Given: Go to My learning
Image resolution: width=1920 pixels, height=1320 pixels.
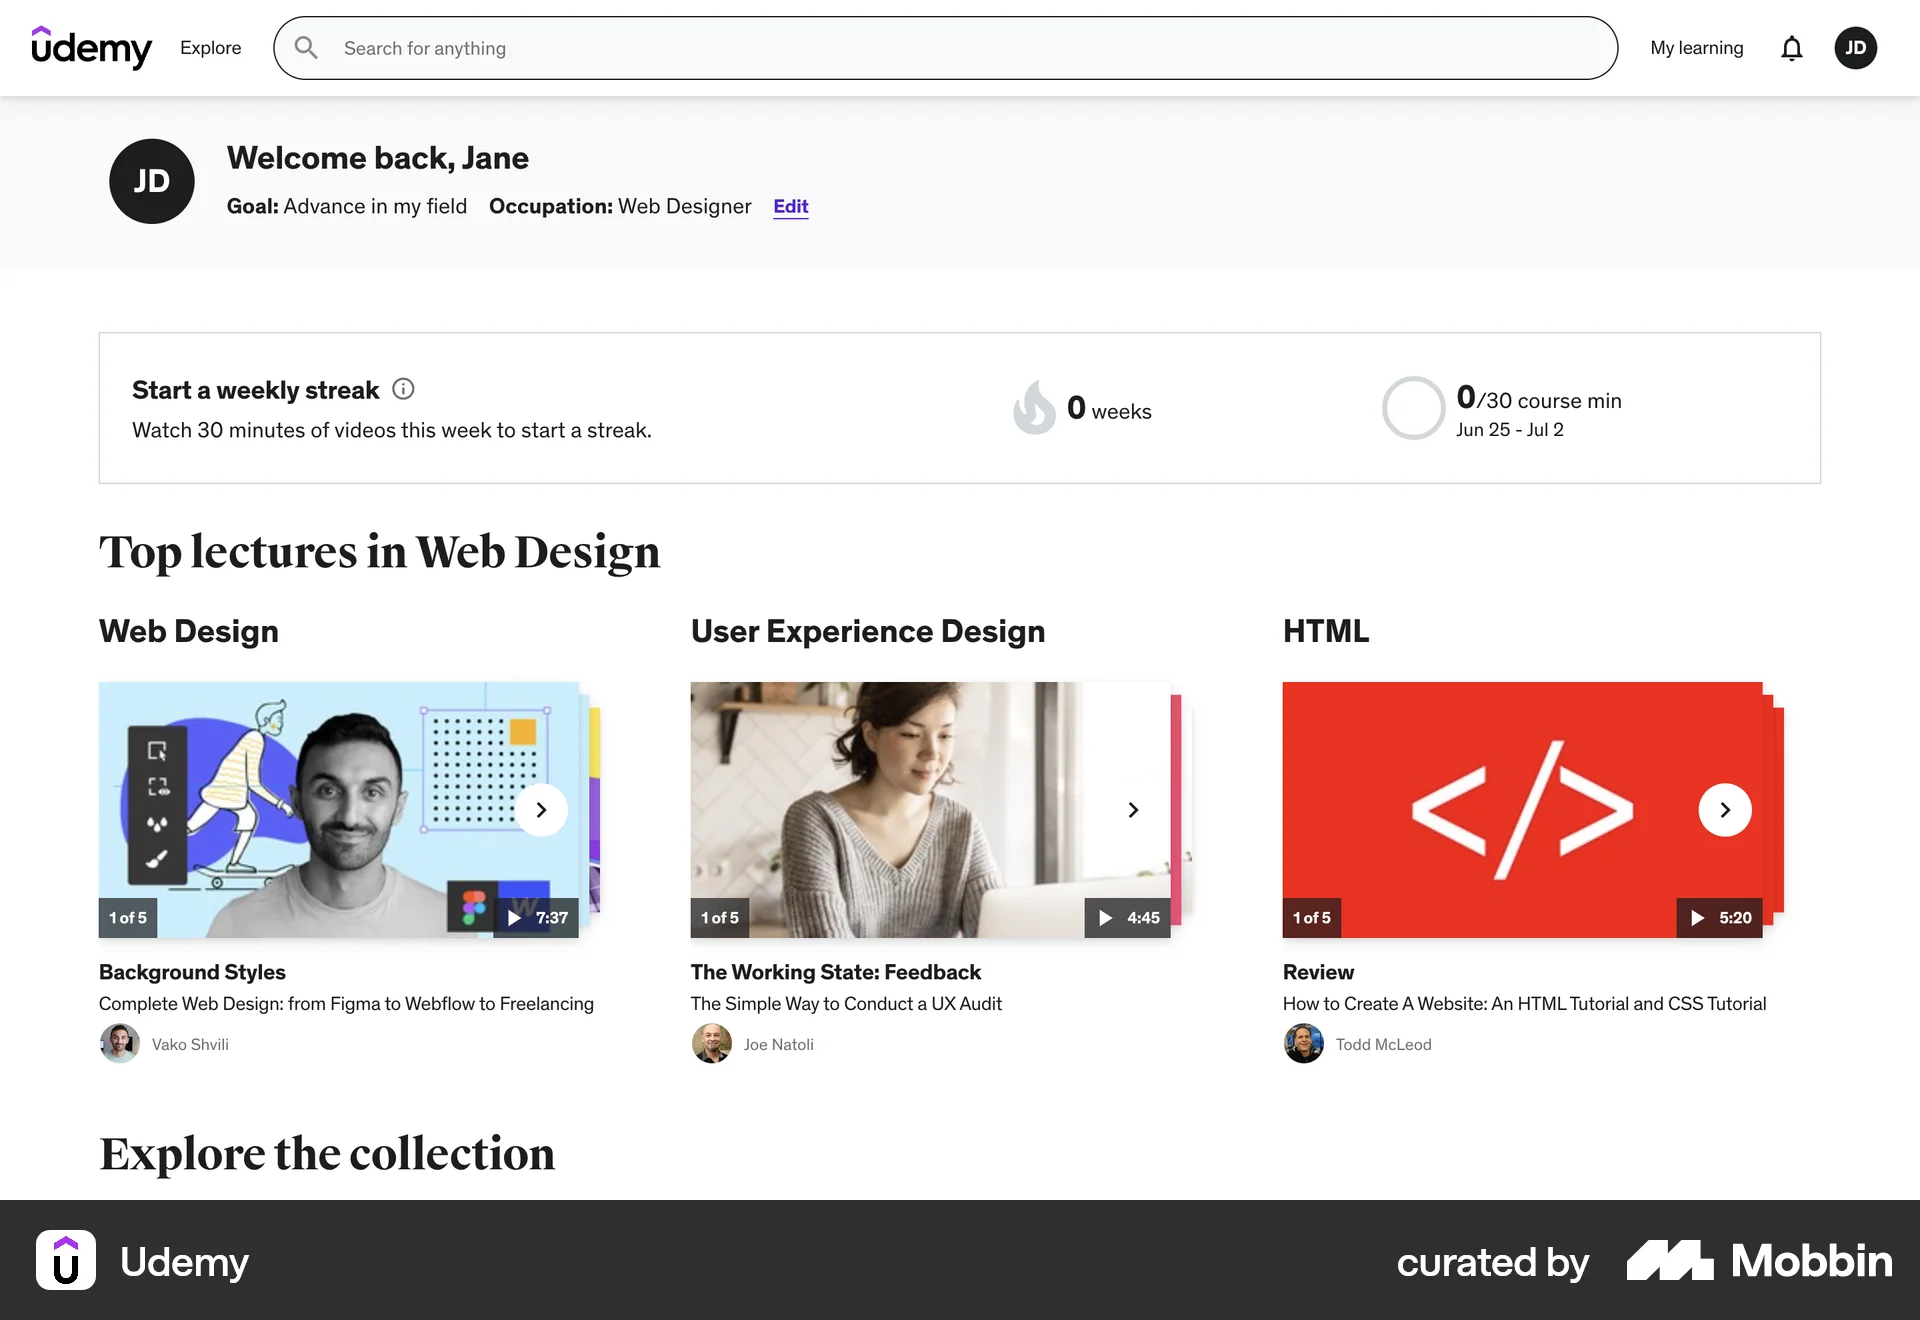Looking at the screenshot, I should (1697, 47).
